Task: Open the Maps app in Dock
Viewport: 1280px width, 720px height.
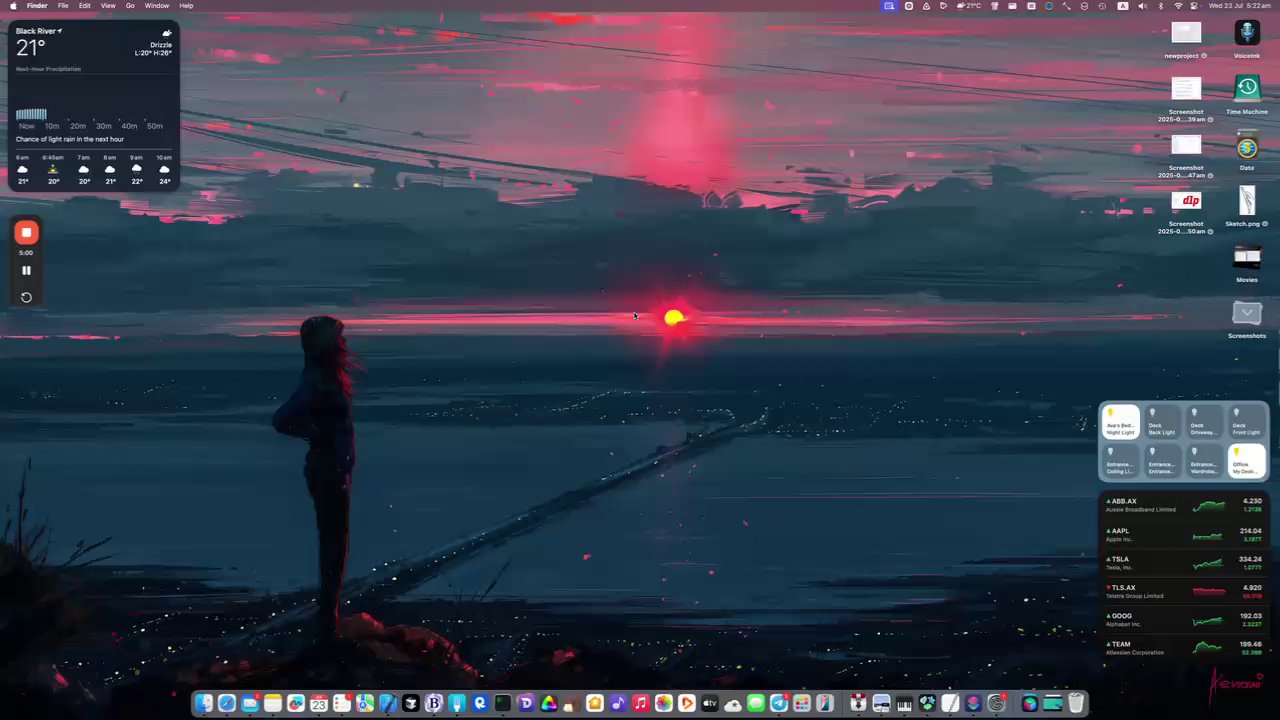Action: tap(365, 703)
